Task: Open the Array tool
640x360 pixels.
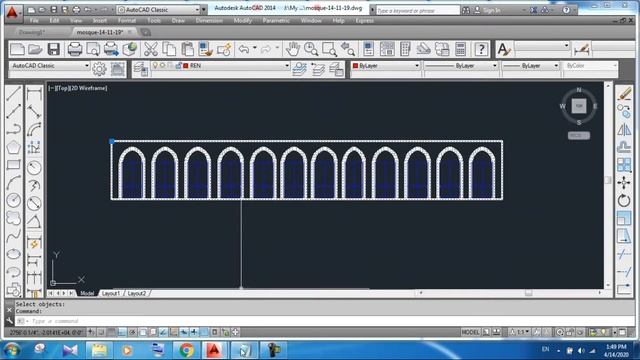Action: (x=624, y=165)
